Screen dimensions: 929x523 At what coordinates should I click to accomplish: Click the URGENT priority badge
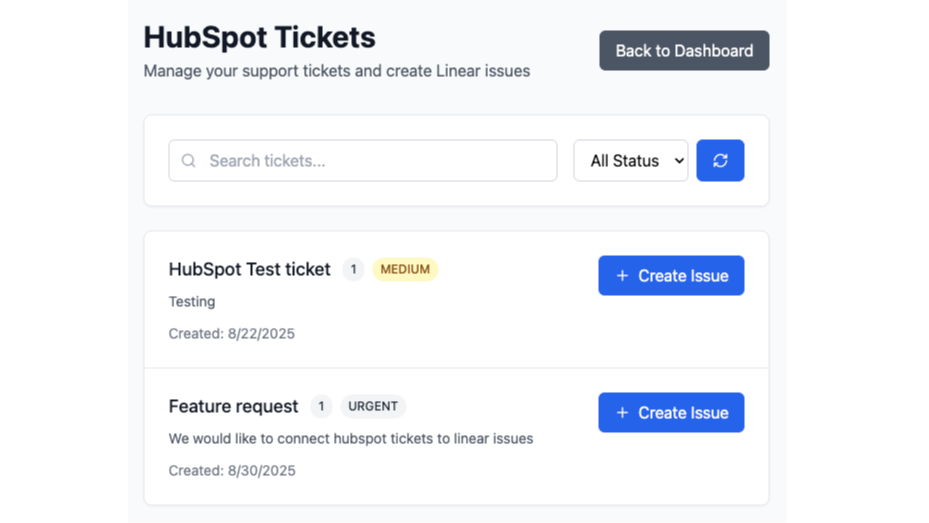click(373, 406)
